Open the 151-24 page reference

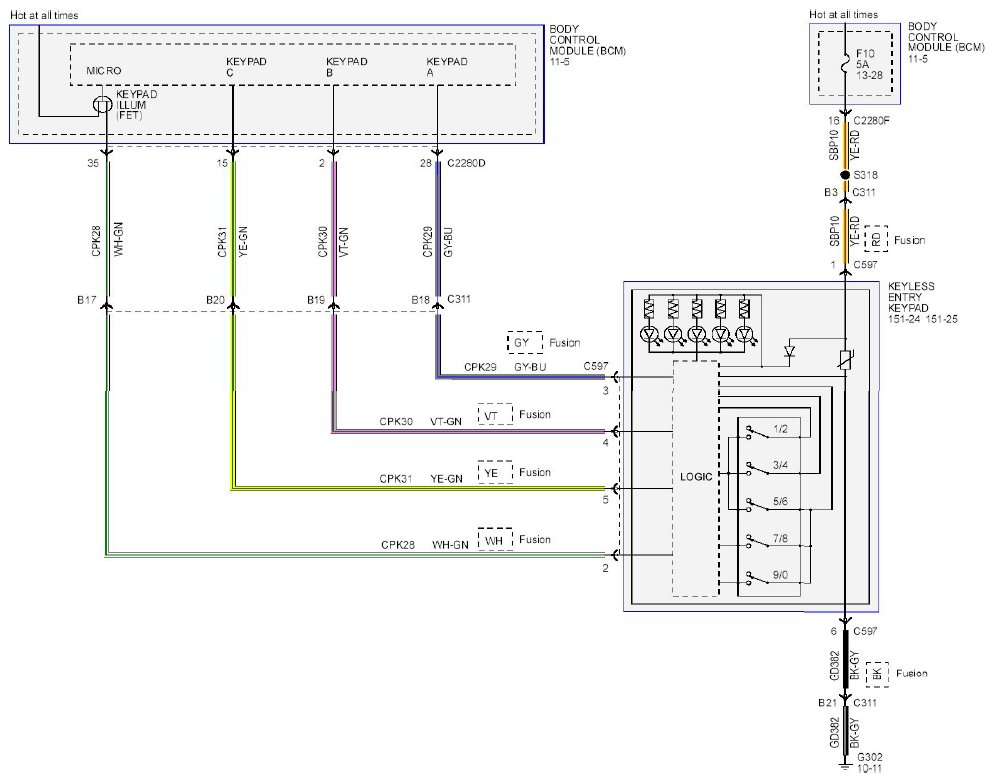[905, 319]
